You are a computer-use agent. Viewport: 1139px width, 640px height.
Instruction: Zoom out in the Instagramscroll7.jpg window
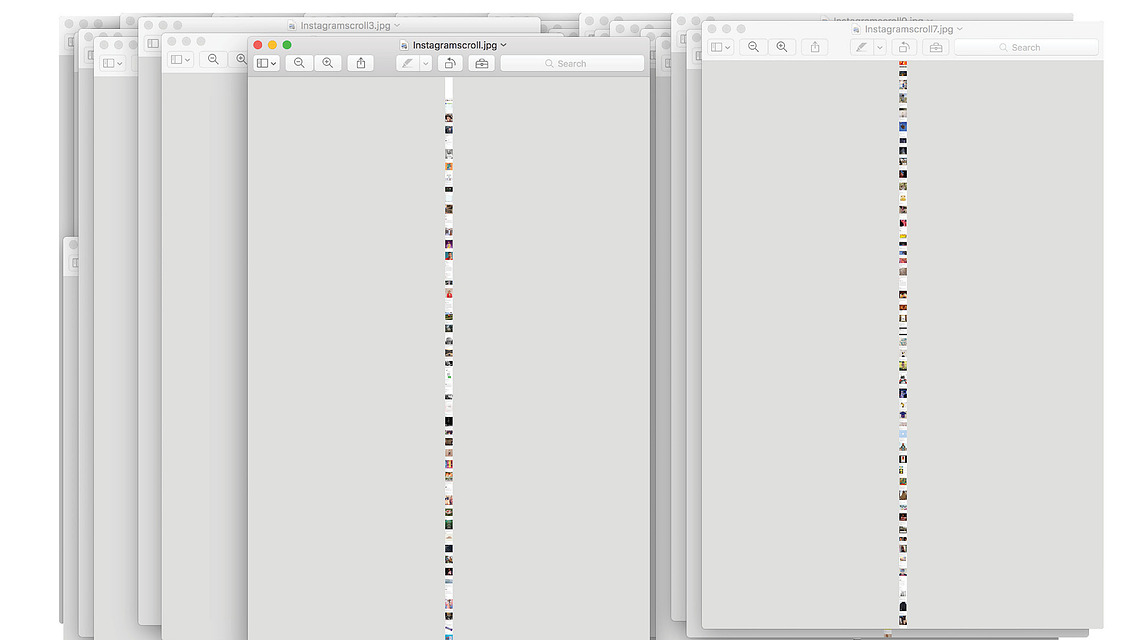tap(753, 47)
